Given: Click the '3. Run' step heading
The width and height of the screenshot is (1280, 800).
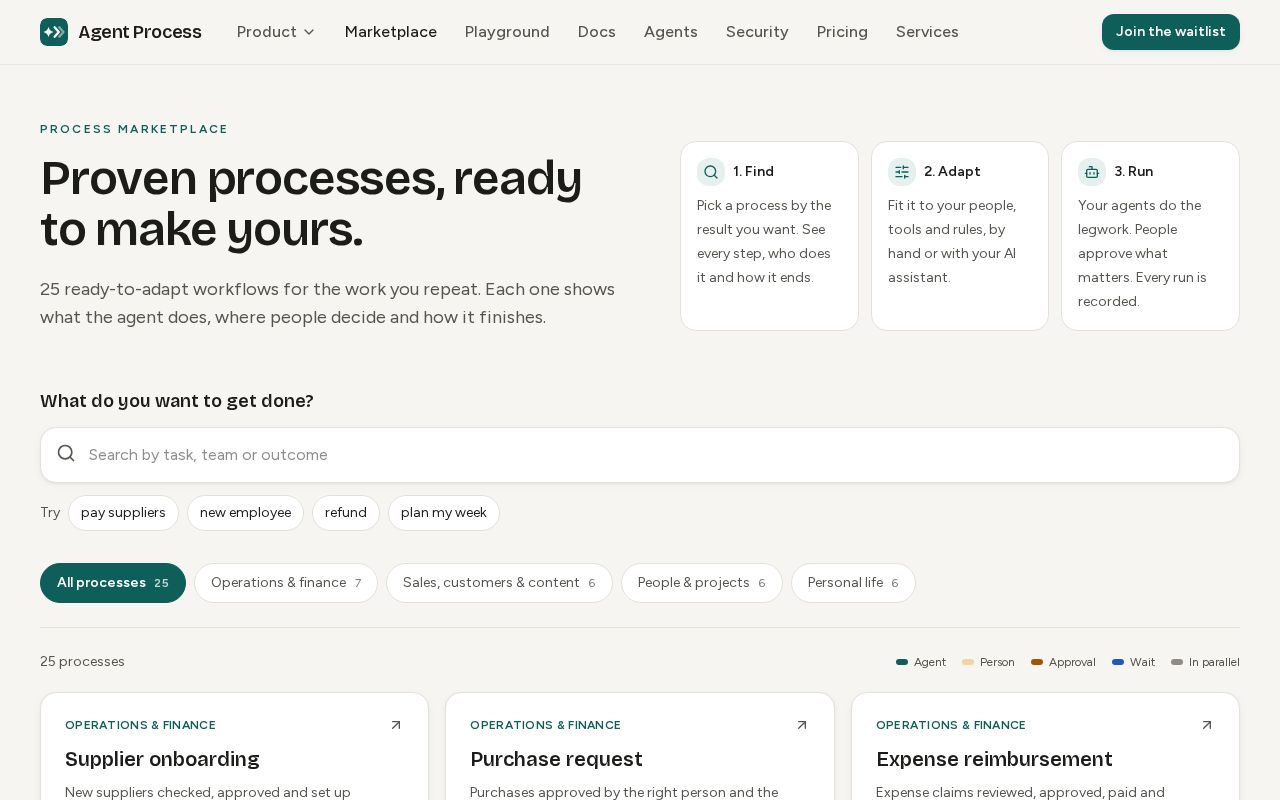Looking at the screenshot, I should [1134, 172].
